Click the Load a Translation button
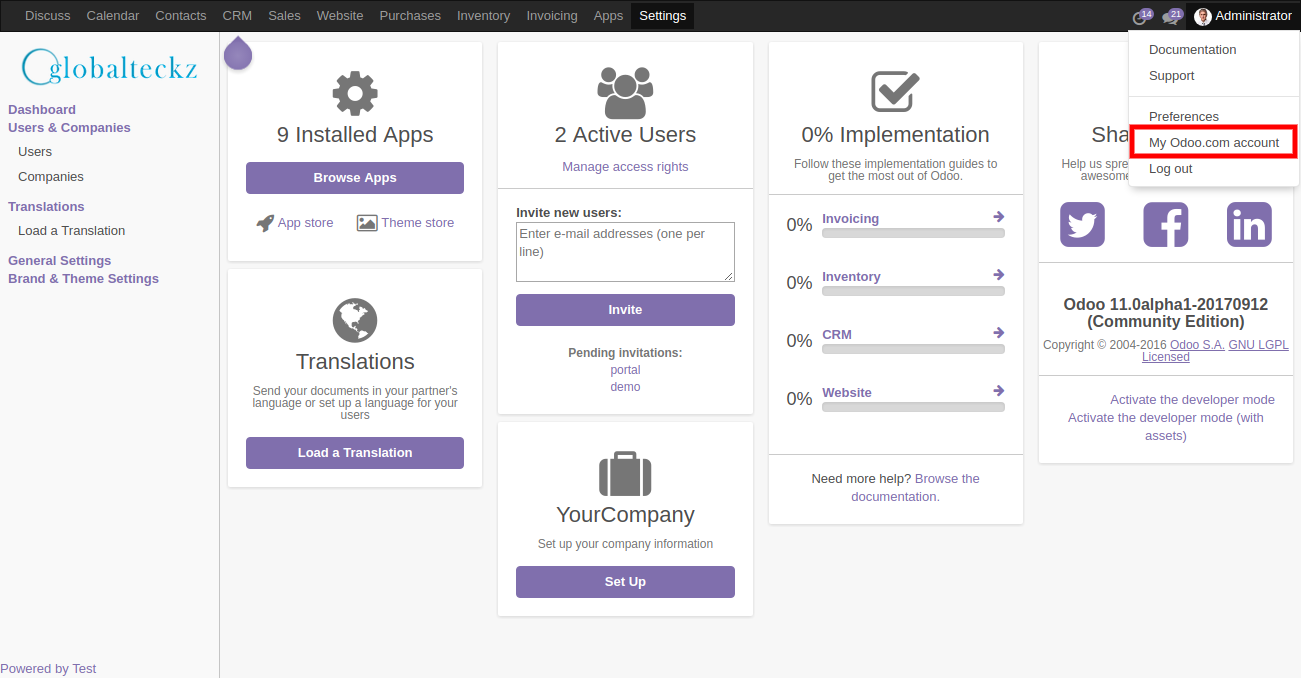The height and width of the screenshot is (678, 1301). coord(355,453)
